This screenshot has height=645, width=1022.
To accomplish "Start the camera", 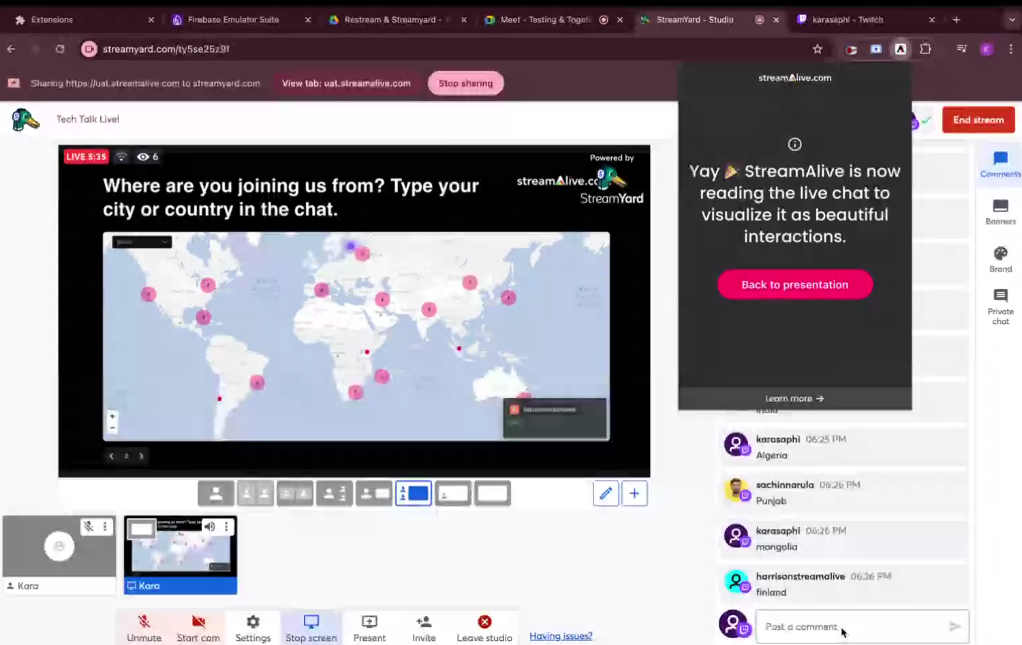I will pos(198,628).
